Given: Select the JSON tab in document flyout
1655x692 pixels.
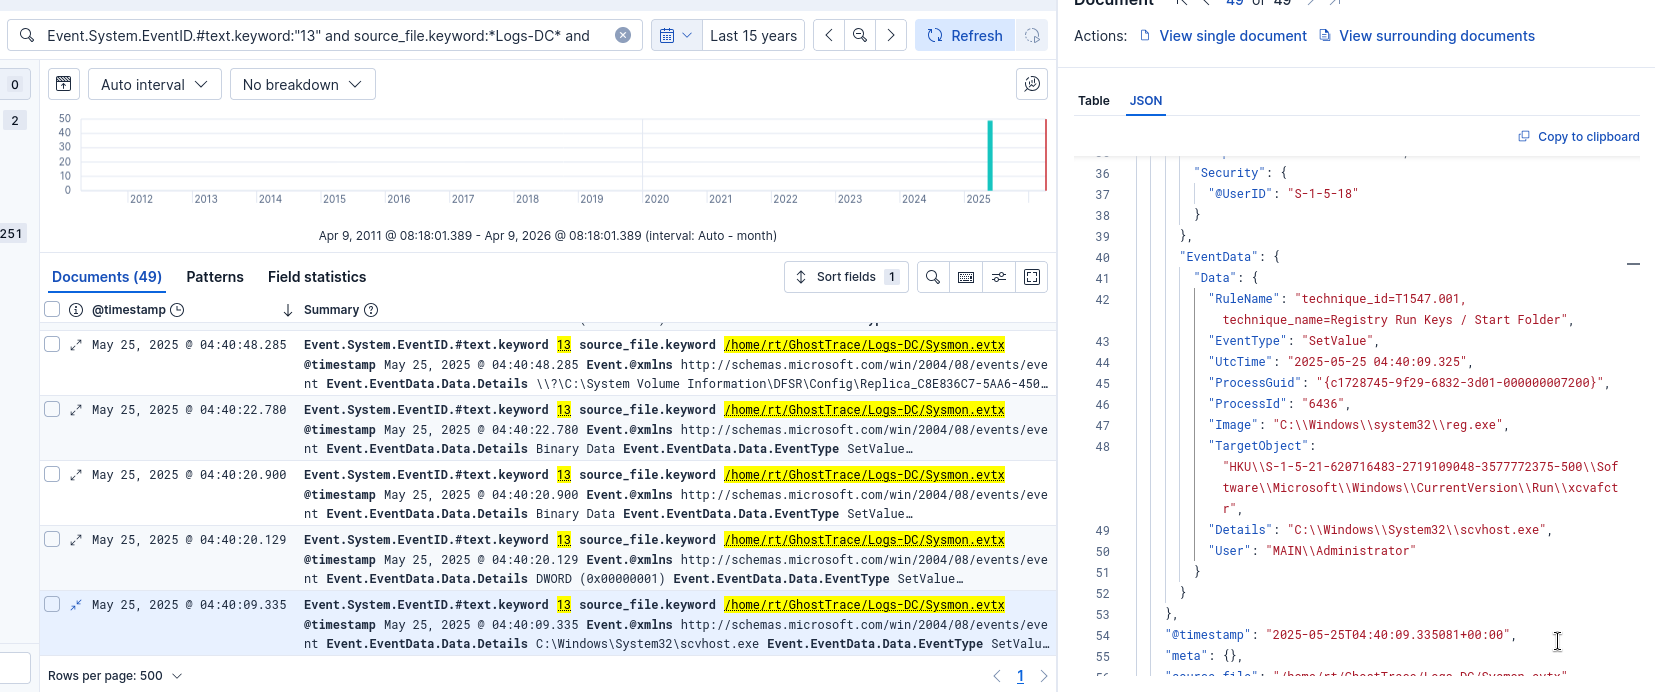Looking at the screenshot, I should click(1146, 101).
